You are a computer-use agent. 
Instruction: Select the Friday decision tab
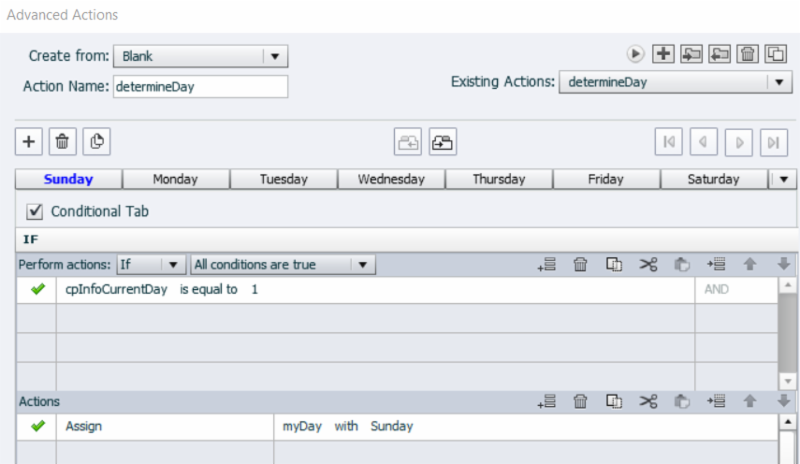pos(606,180)
